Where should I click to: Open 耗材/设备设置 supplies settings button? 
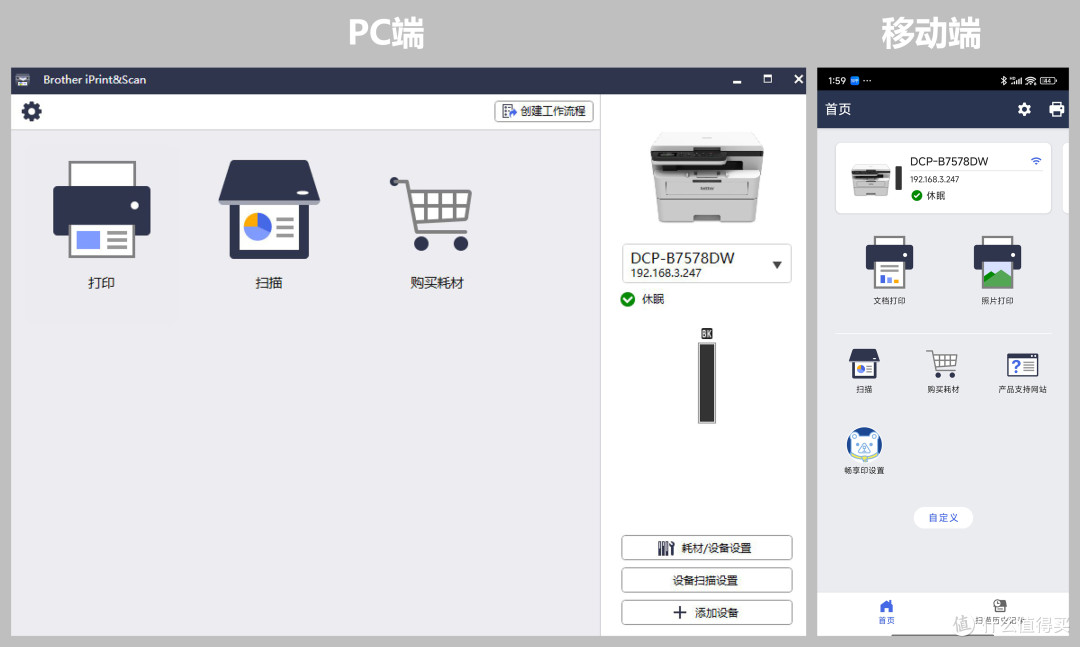tap(707, 548)
